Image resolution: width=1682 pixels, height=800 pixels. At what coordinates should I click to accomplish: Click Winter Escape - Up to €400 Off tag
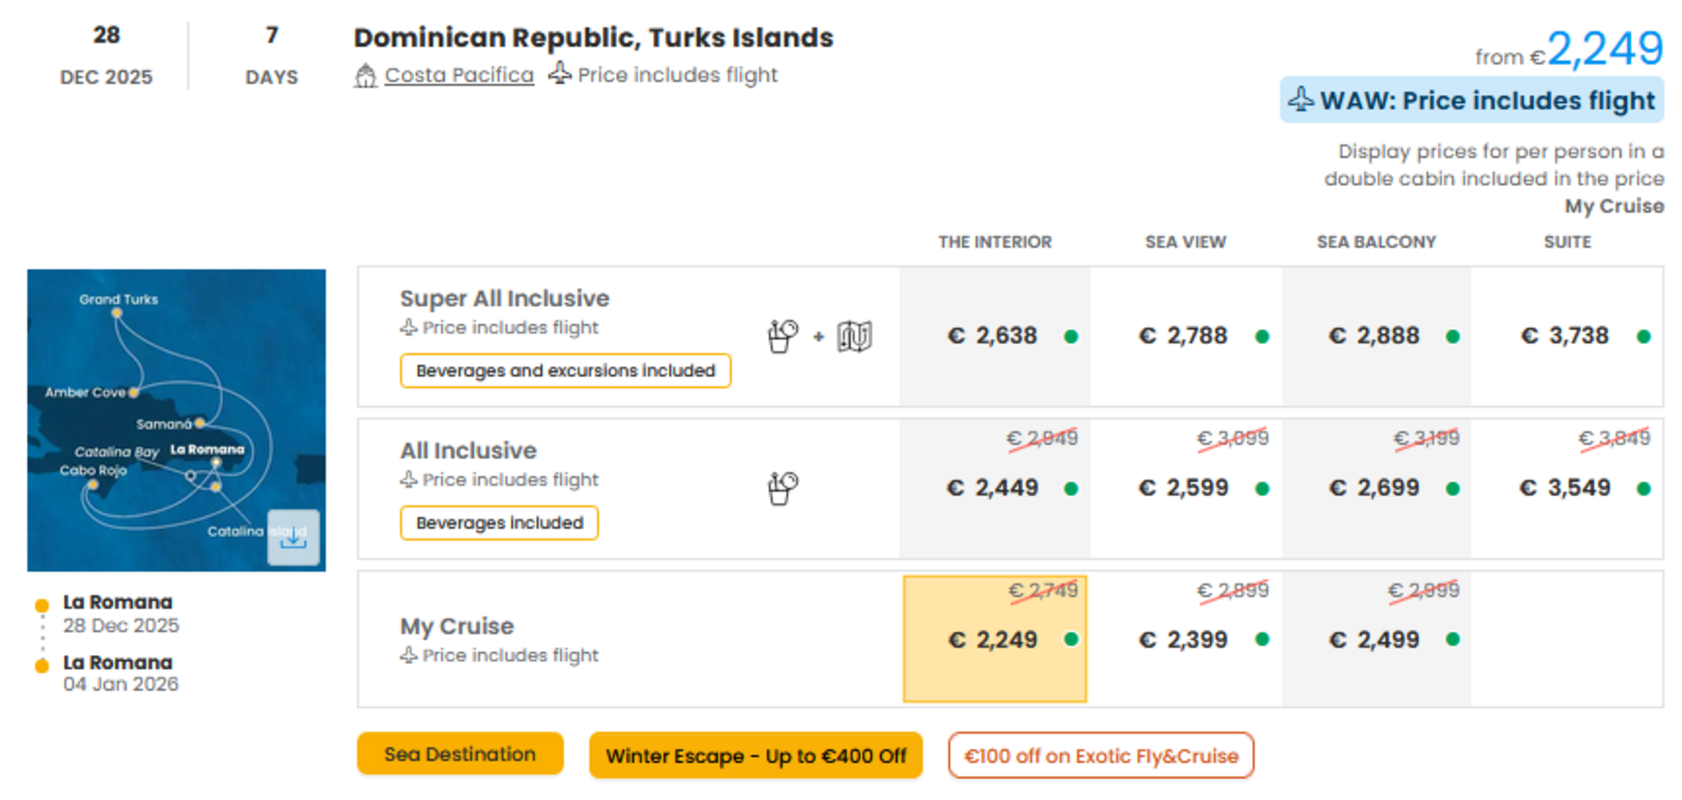[756, 756]
